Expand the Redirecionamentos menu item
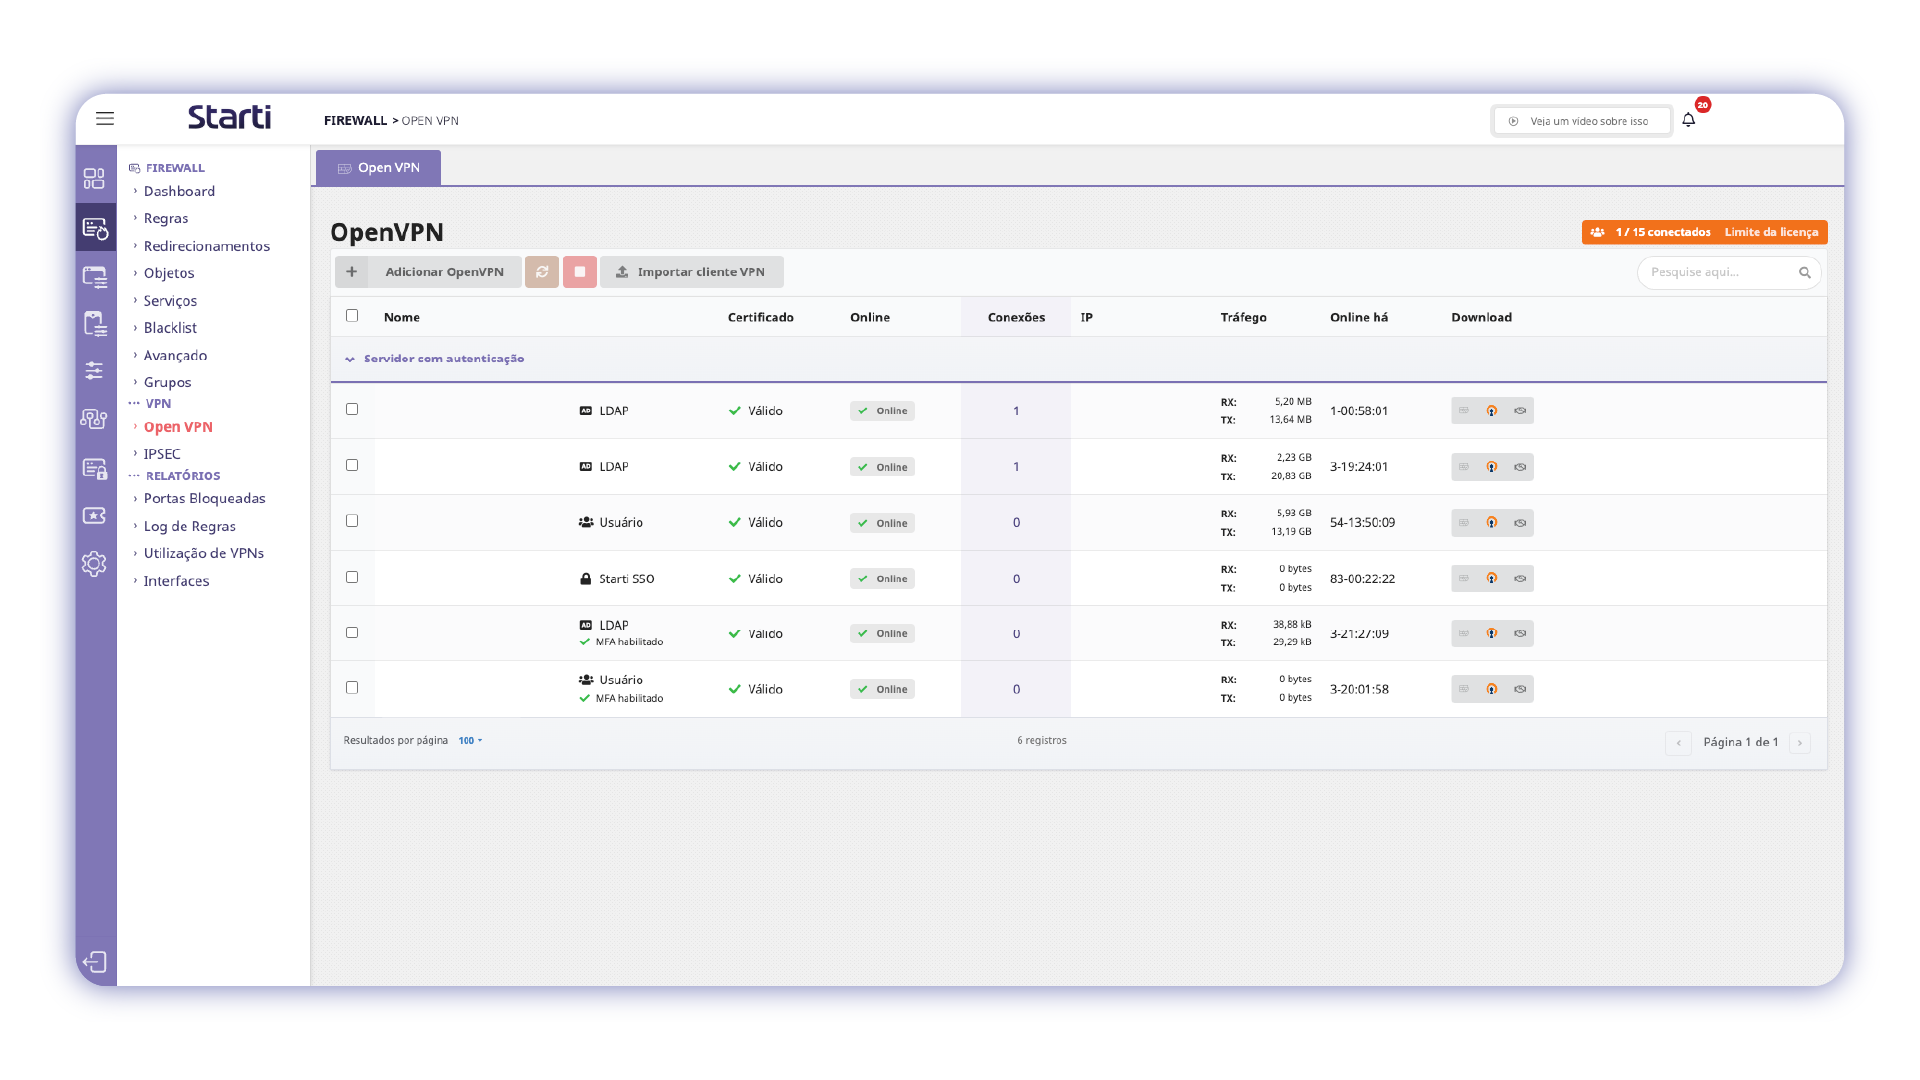 tap(206, 246)
